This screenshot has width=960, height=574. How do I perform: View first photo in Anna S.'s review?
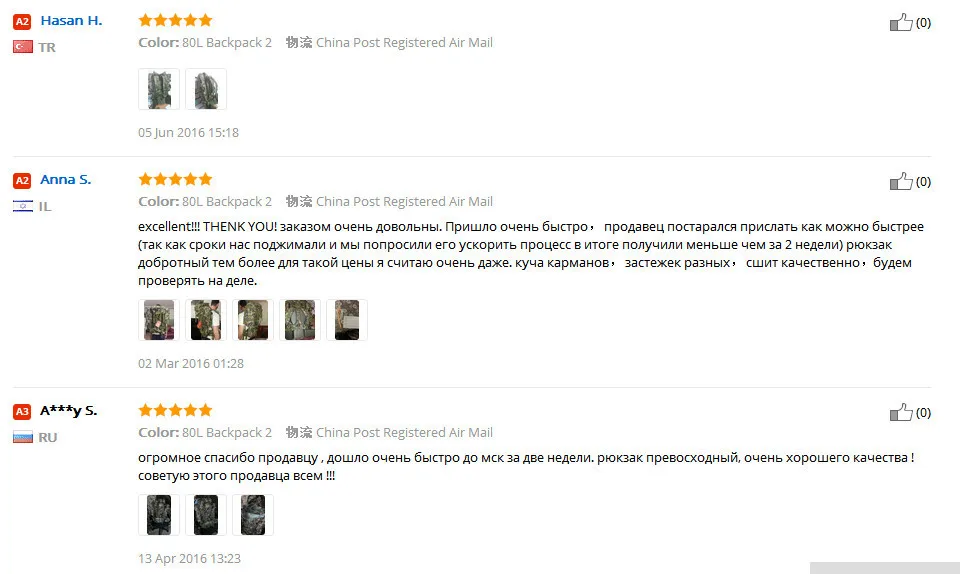point(159,320)
